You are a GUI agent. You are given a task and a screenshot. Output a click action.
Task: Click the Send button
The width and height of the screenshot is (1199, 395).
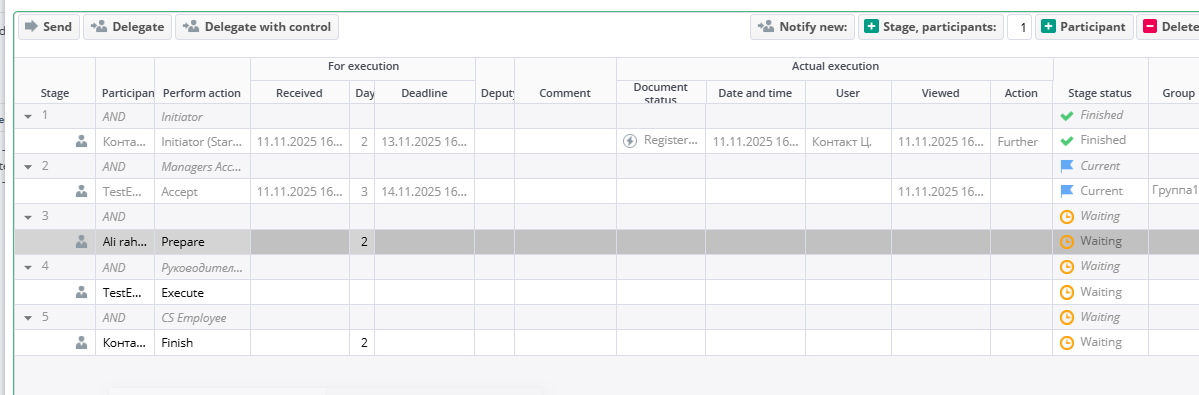[x=49, y=27]
